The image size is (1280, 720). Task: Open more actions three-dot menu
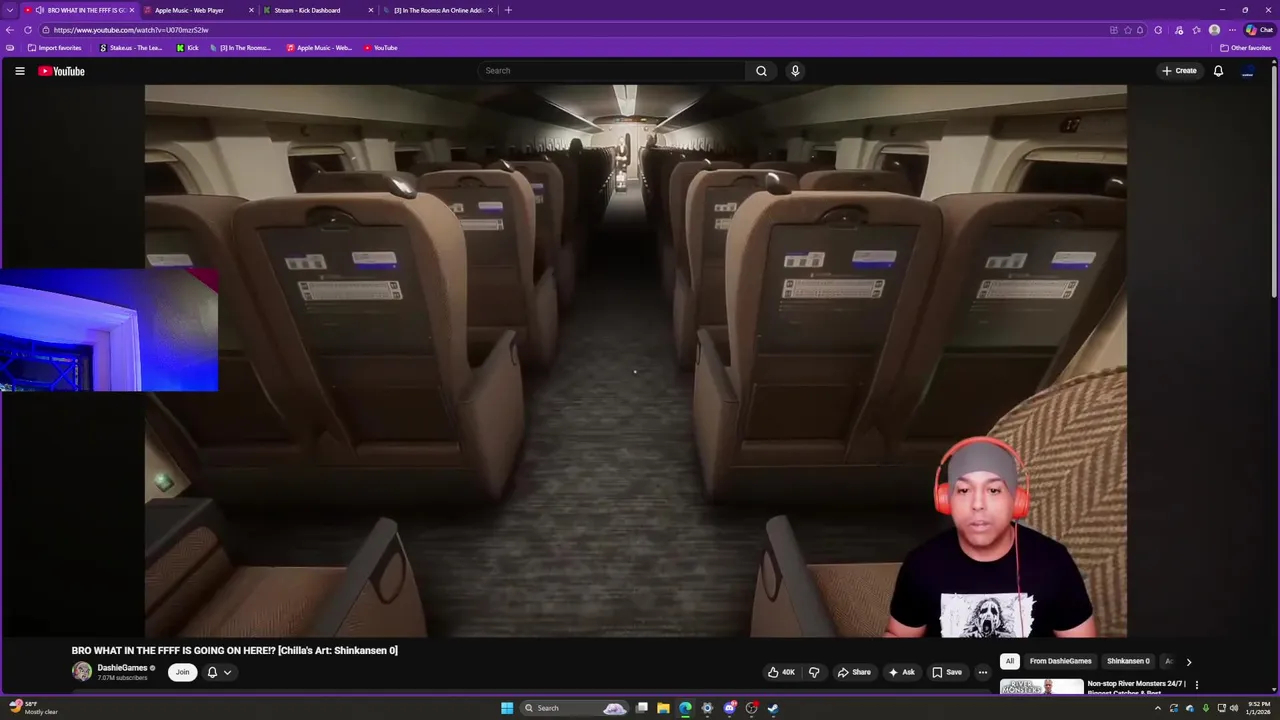pyautogui.click(x=983, y=672)
